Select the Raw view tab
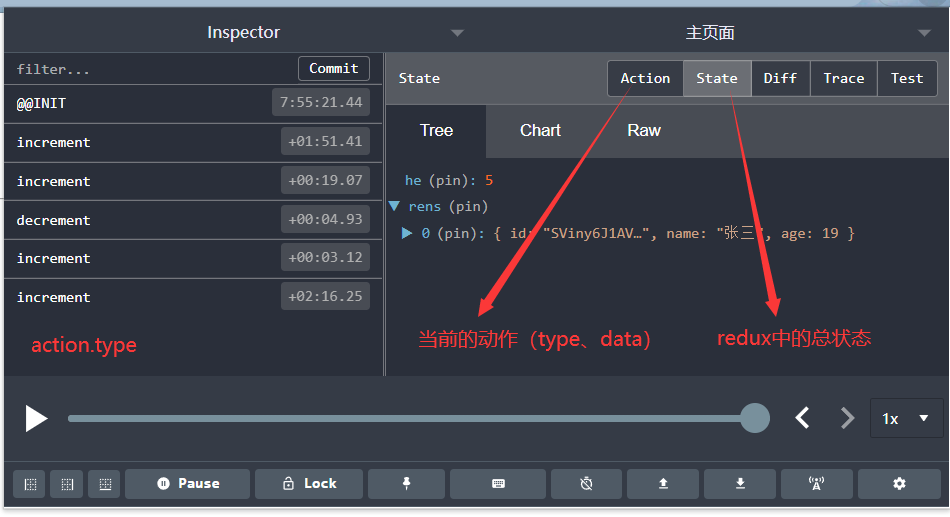Image resolution: width=950 pixels, height=517 pixels. click(643, 130)
